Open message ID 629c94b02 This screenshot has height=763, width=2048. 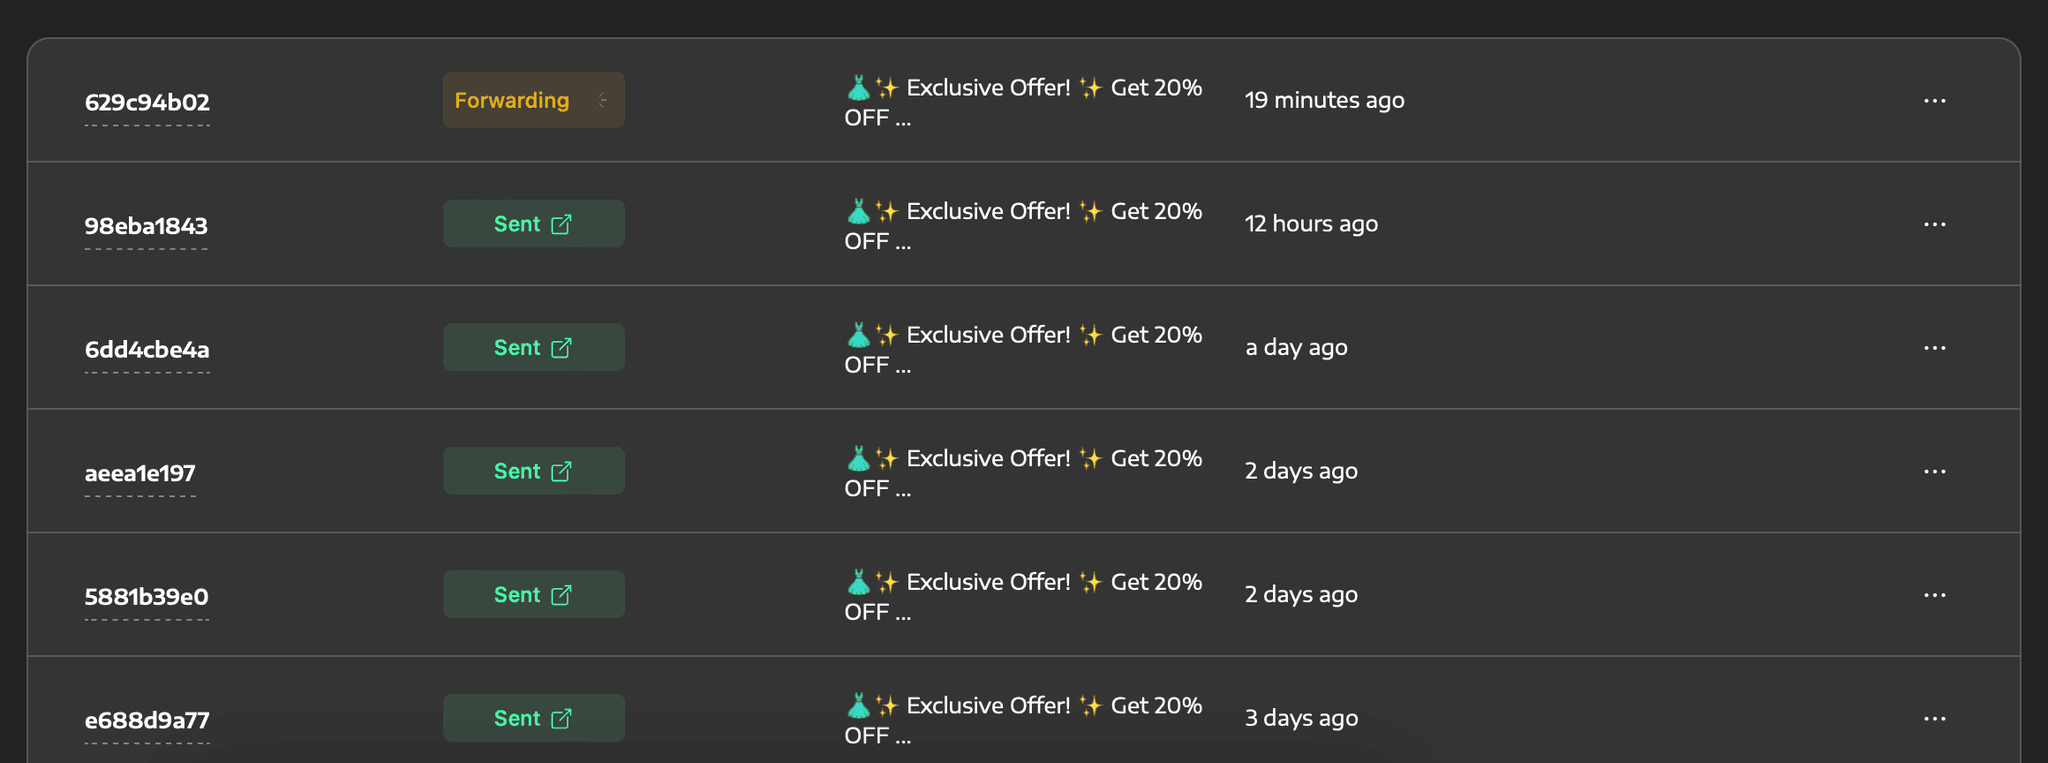[147, 102]
